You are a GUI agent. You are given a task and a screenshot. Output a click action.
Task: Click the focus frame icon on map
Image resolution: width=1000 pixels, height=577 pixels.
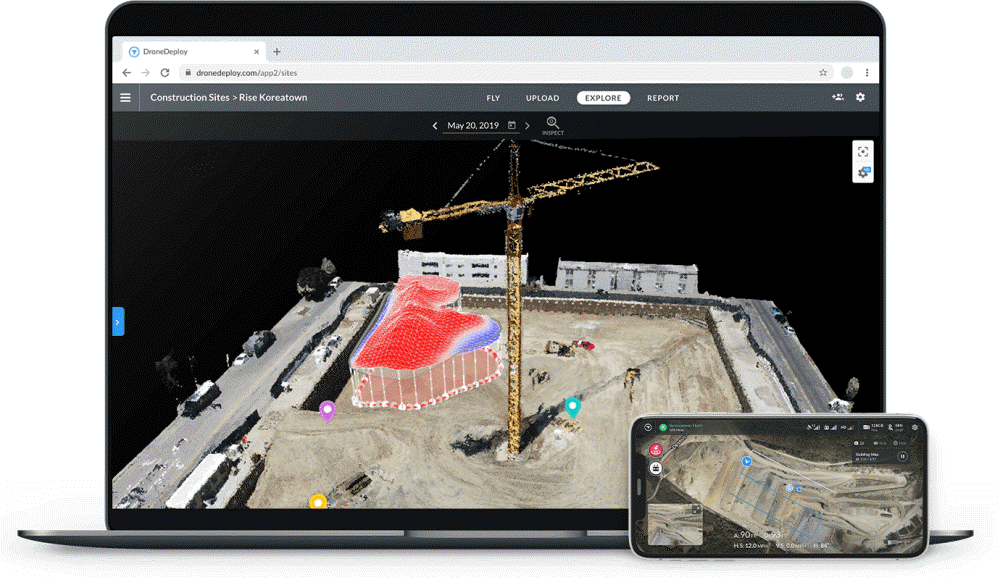click(863, 151)
